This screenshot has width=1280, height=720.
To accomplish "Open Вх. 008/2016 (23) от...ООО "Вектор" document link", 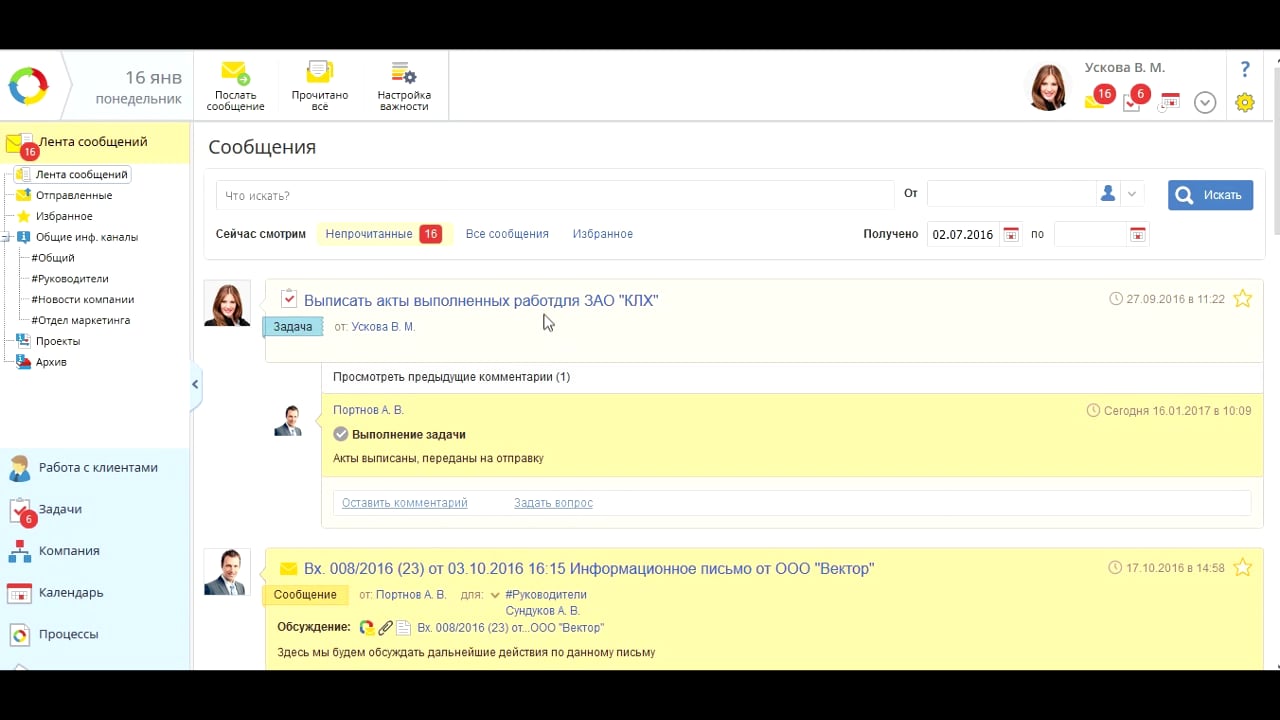I will tap(510, 628).
